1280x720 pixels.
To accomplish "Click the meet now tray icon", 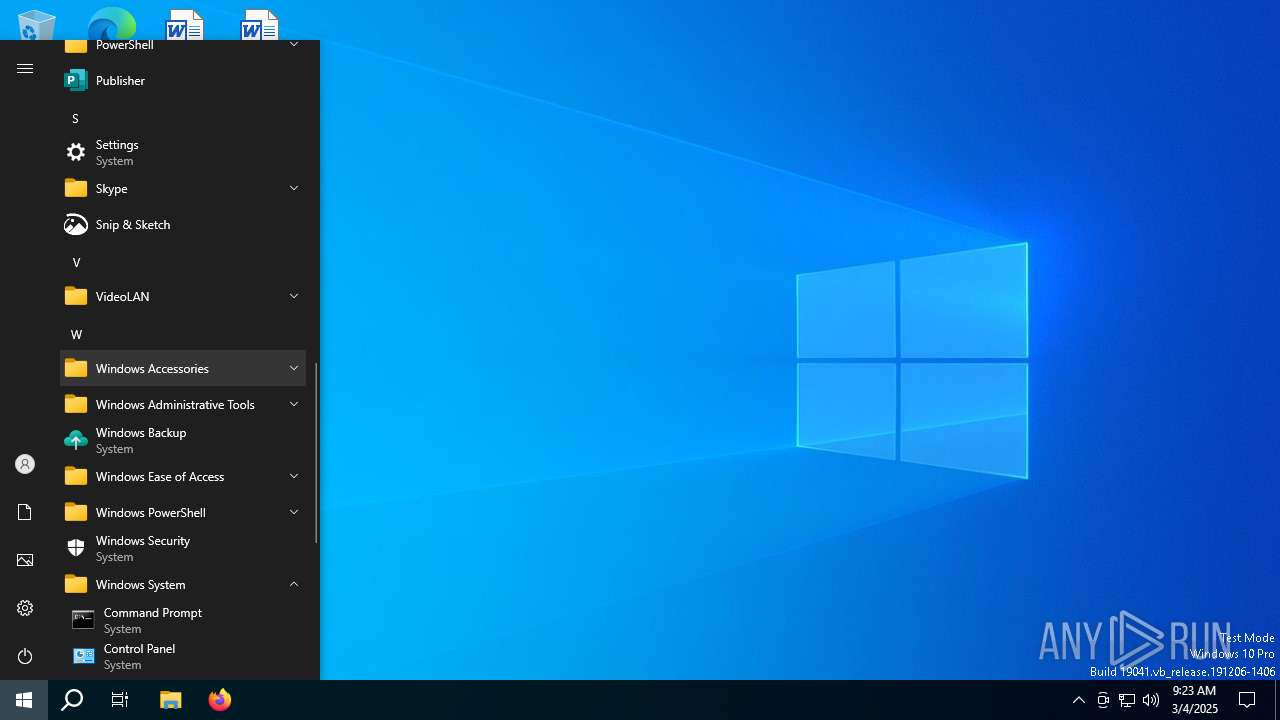I will pos(1103,700).
